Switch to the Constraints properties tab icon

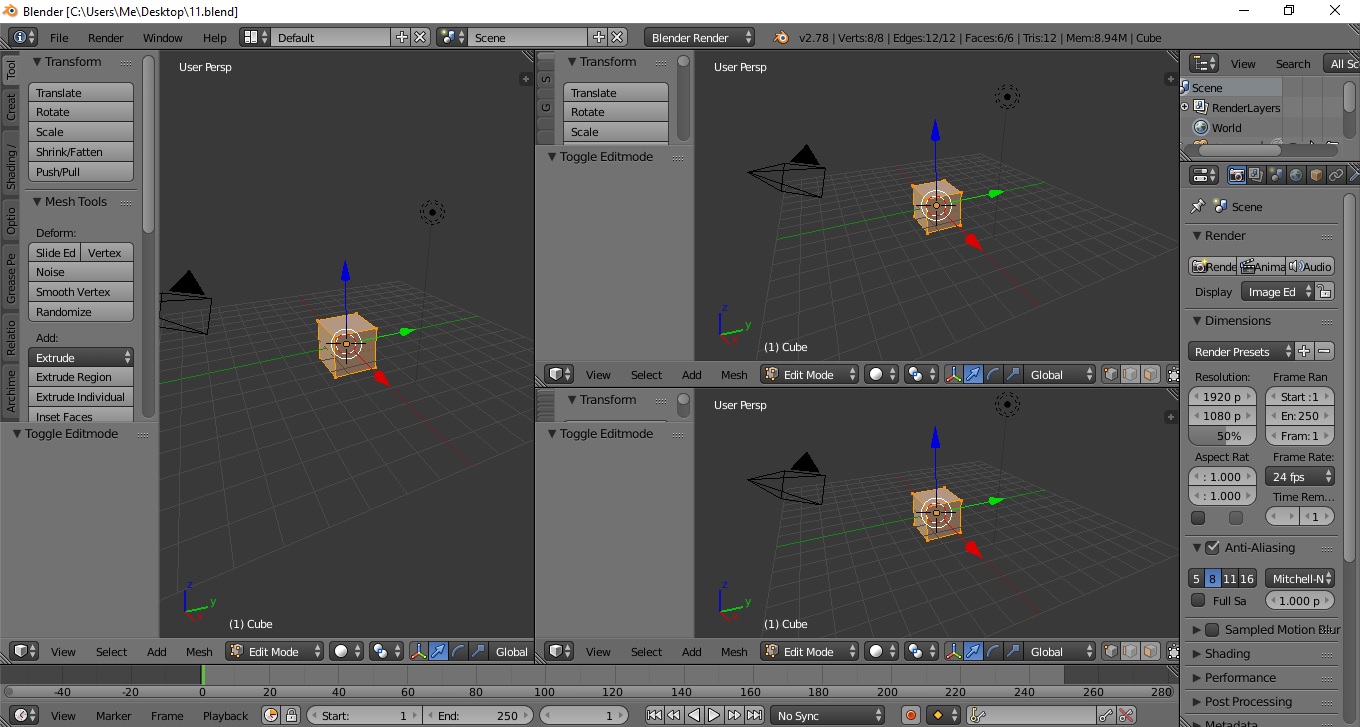pyautogui.click(x=1336, y=175)
